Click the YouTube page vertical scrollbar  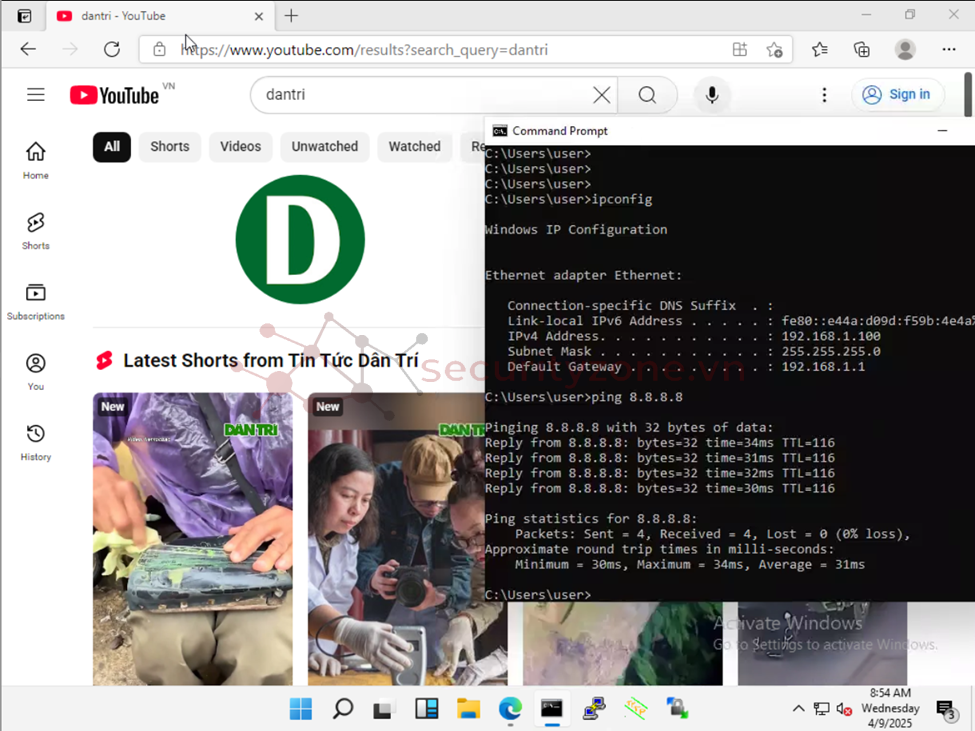(968, 94)
